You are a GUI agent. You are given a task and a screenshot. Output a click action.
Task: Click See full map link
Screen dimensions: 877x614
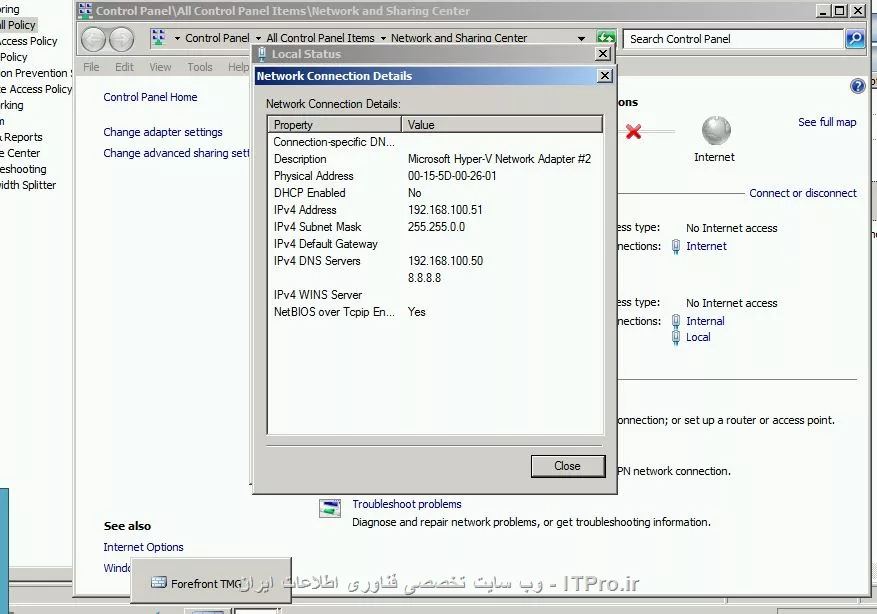coord(827,122)
